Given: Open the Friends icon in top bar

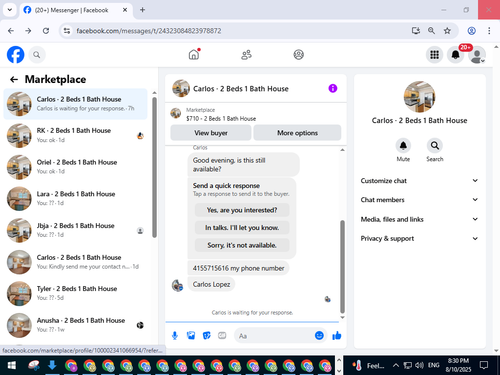Looking at the screenshot, I should tap(246, 55).
